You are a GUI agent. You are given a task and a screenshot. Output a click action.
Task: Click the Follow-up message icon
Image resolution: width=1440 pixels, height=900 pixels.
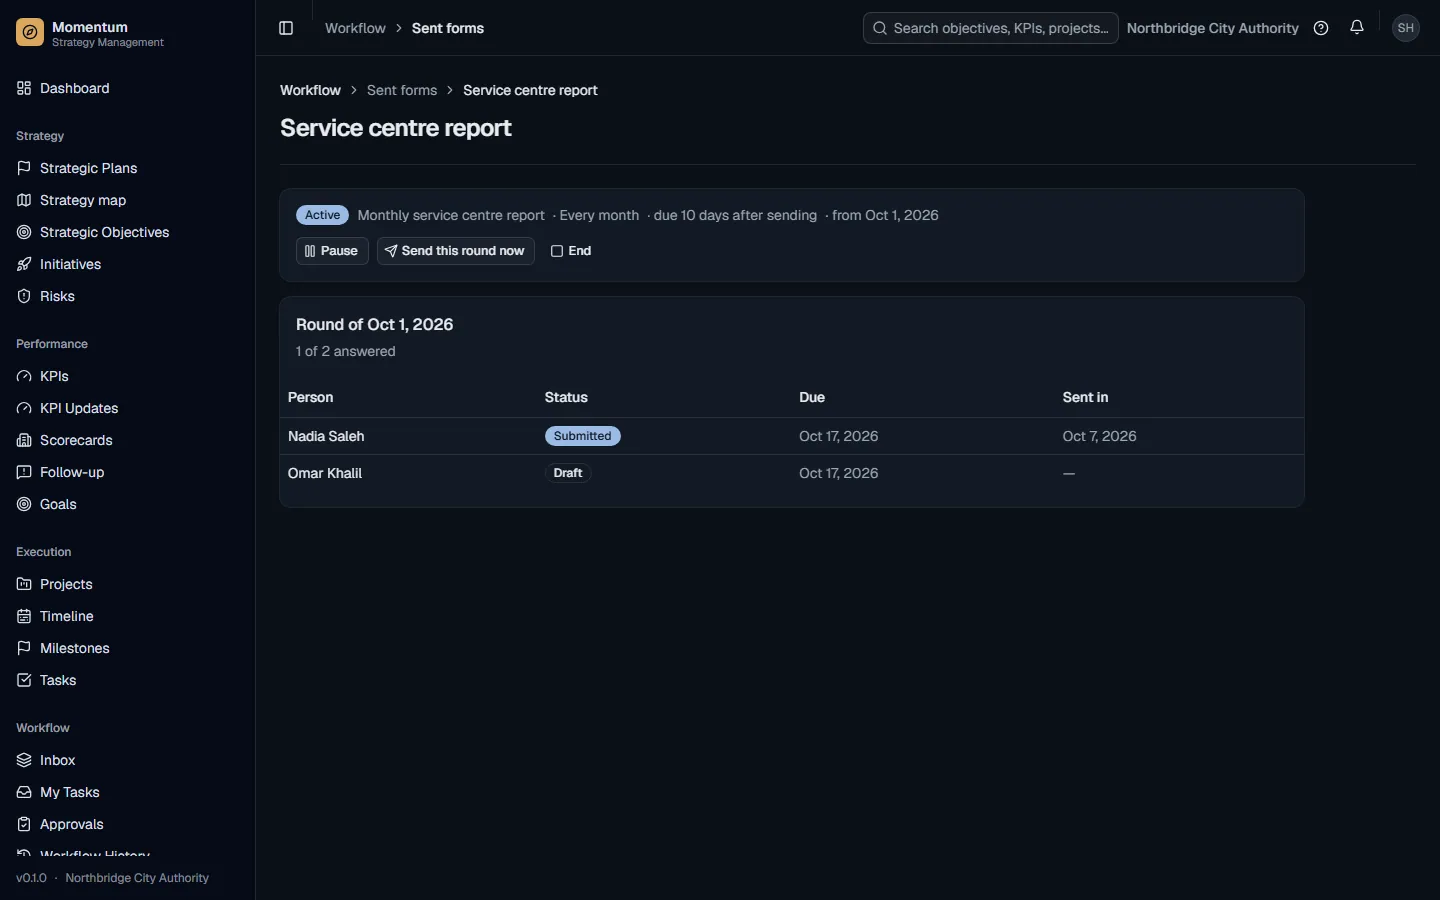tap(24, 472)
